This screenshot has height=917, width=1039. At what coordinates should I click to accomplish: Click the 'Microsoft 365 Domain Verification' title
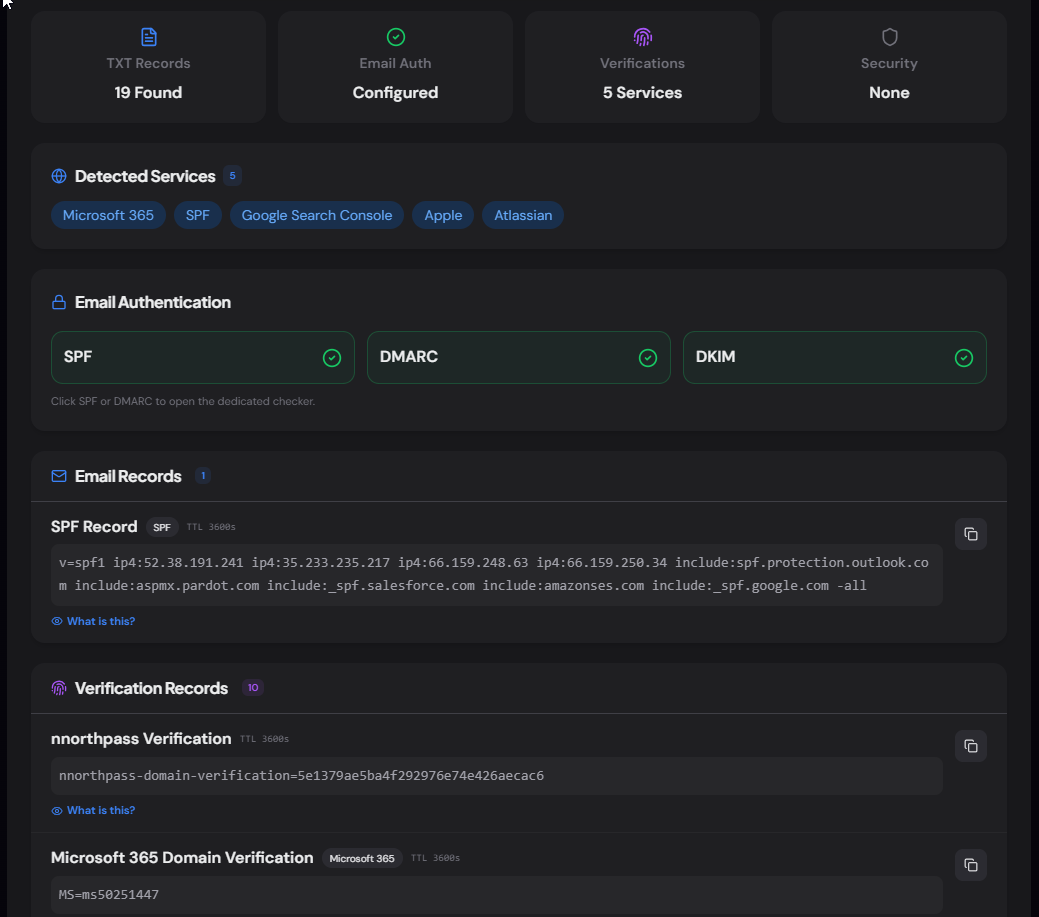[182, 857]
